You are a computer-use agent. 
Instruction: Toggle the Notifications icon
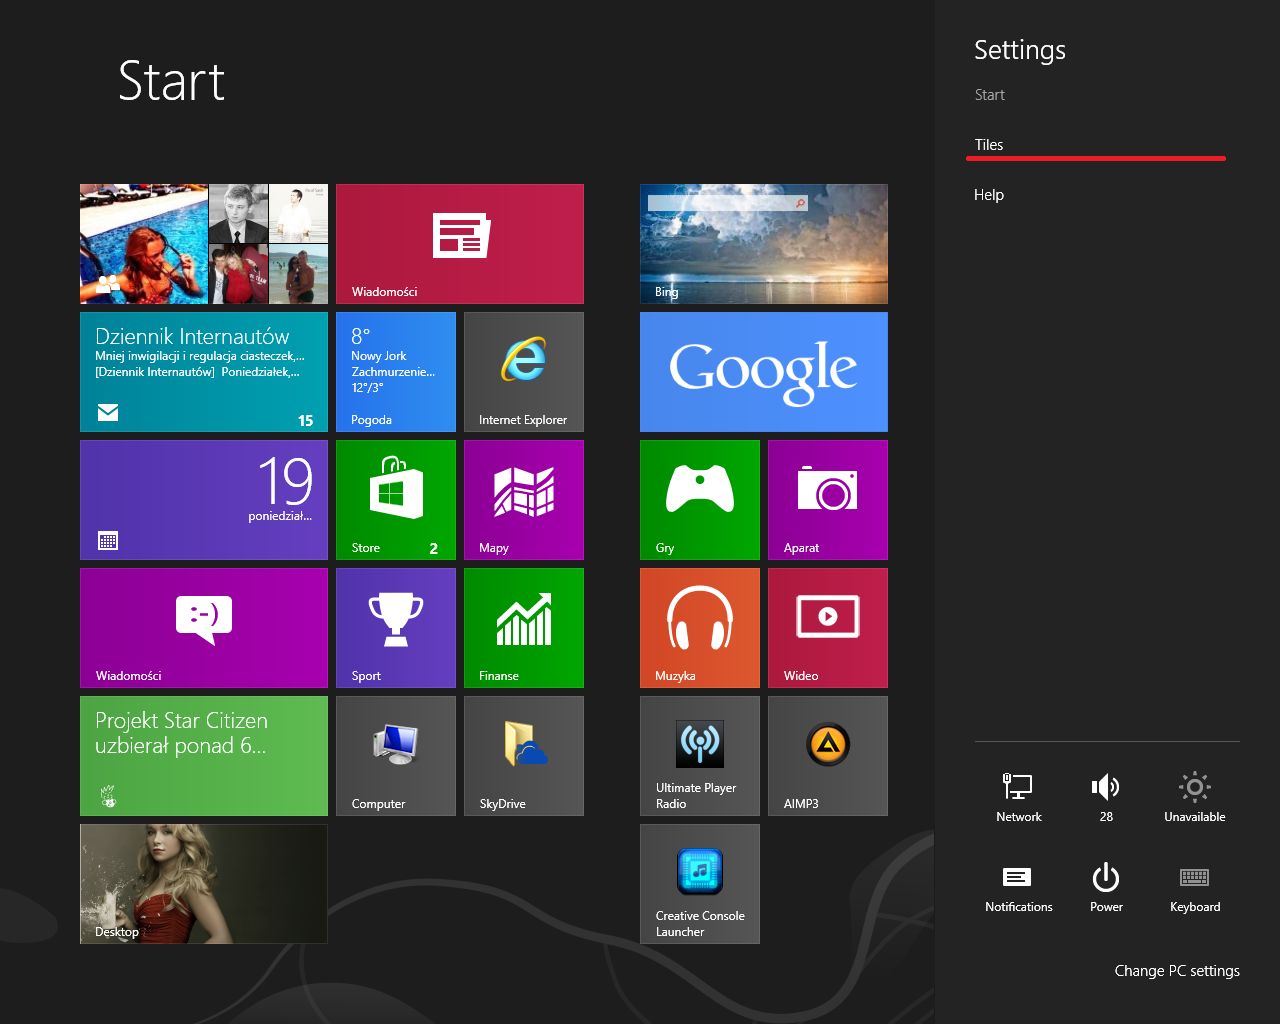pos(1018,887)
